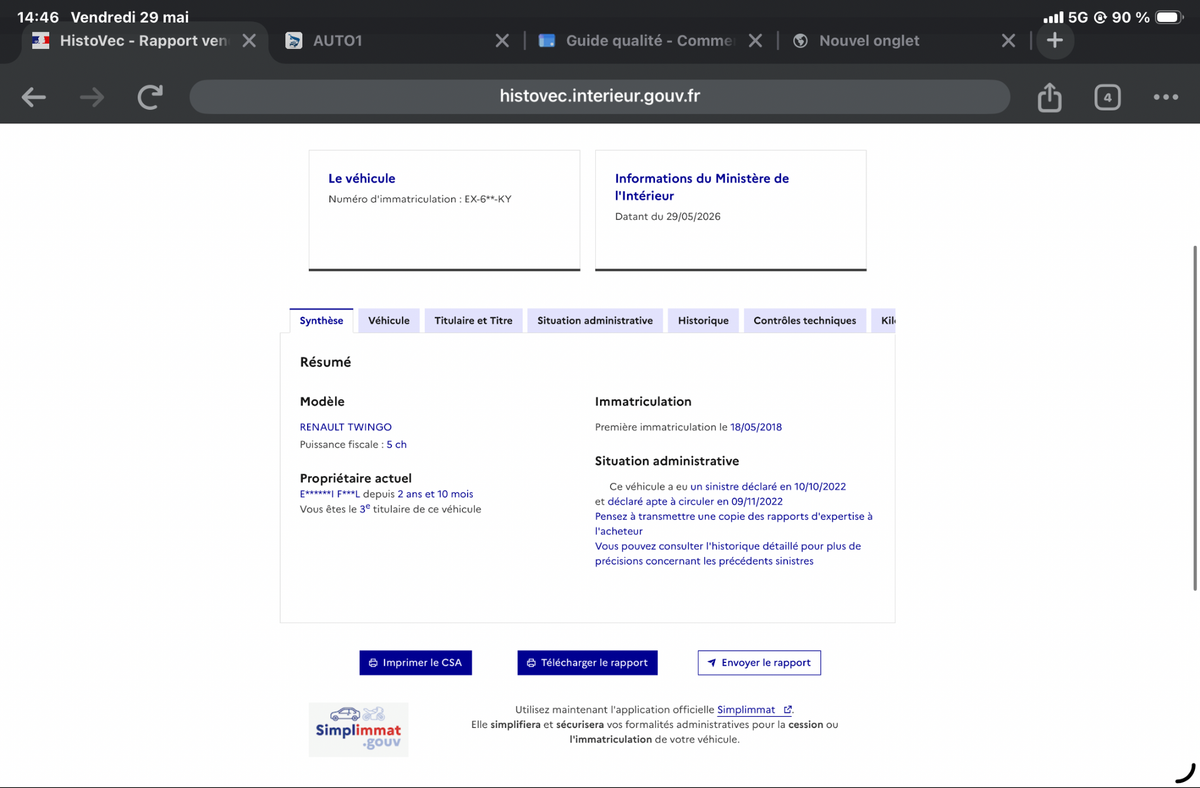Click the Télécharger le rapport button
The height and width of the screenshot is (788, 1200).
588,662
